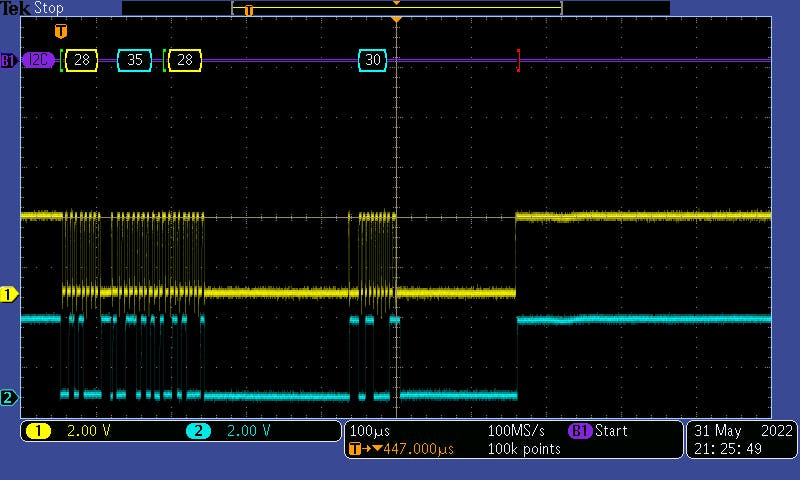The image size is (800, 480).
Task: Select the decoded 30 data packet
Action: (x=373, y=60)
